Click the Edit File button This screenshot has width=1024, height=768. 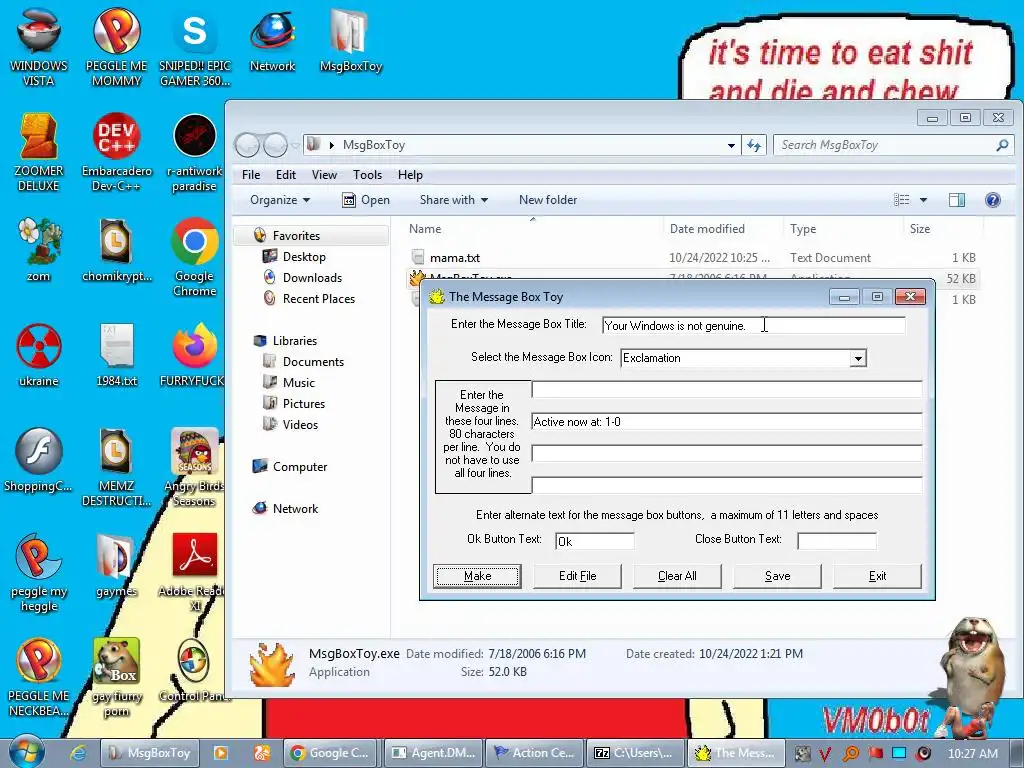pos(577,576)
